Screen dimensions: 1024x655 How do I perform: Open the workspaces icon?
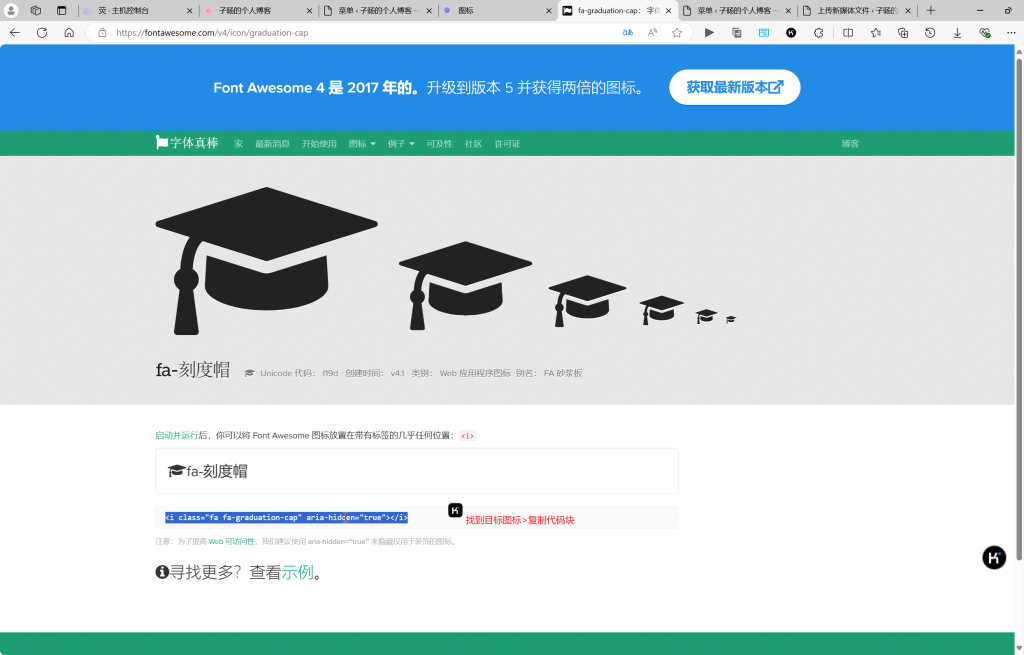coord(36,10)
